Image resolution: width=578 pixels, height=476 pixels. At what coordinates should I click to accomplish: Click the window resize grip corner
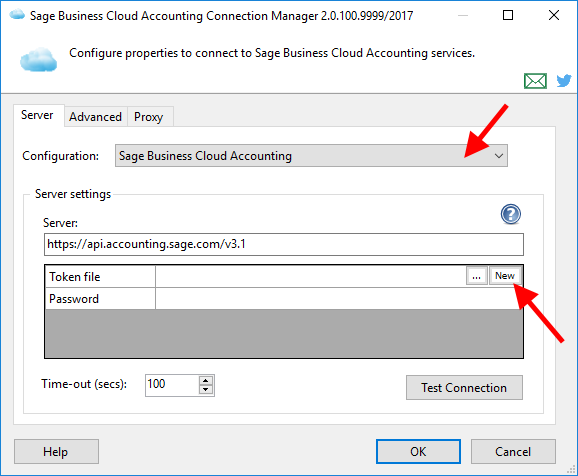(x=571, y=469)
